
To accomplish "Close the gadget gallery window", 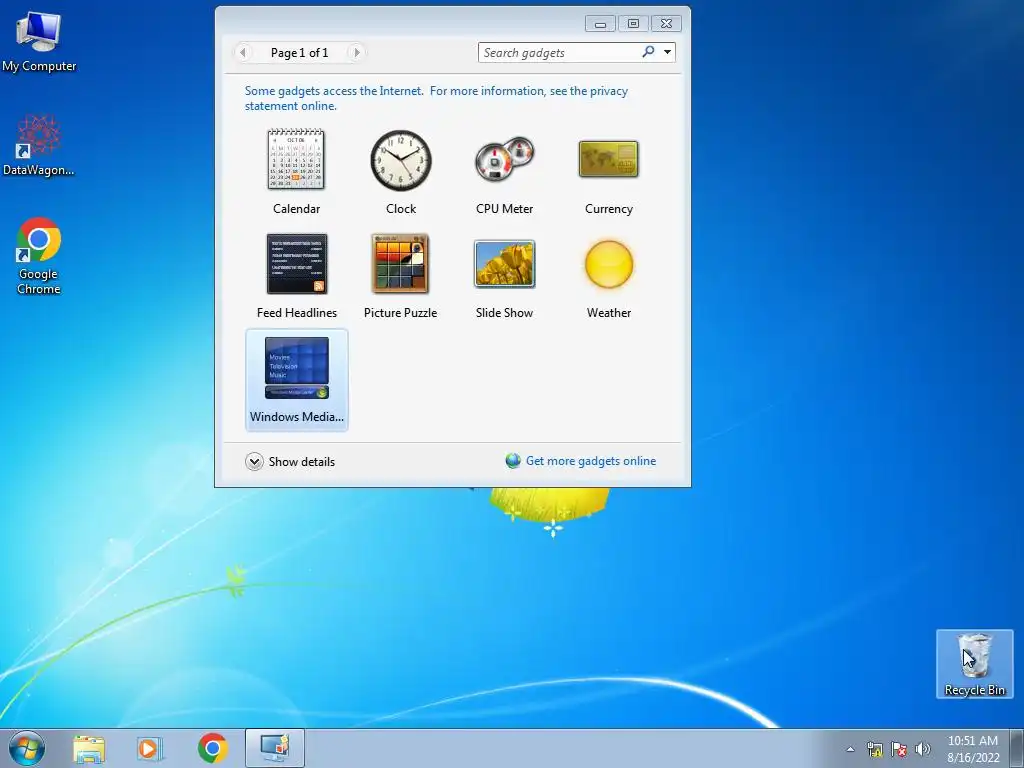I will coord(666,24).
